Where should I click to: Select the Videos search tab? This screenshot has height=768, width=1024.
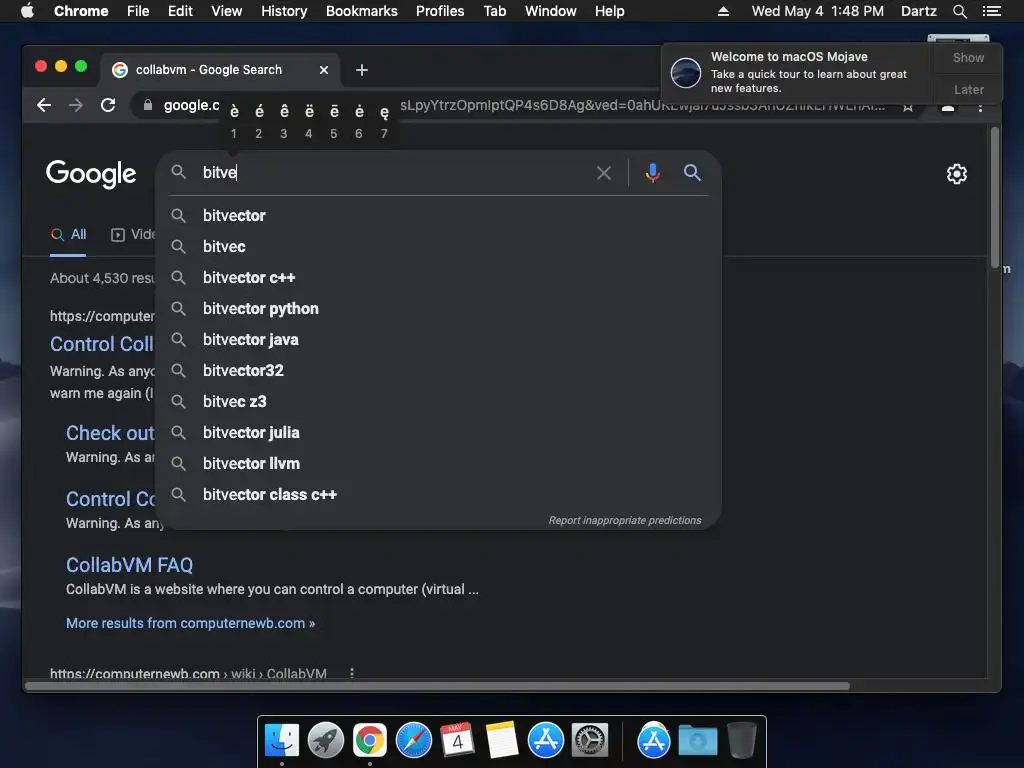click(x=133, y=234)
